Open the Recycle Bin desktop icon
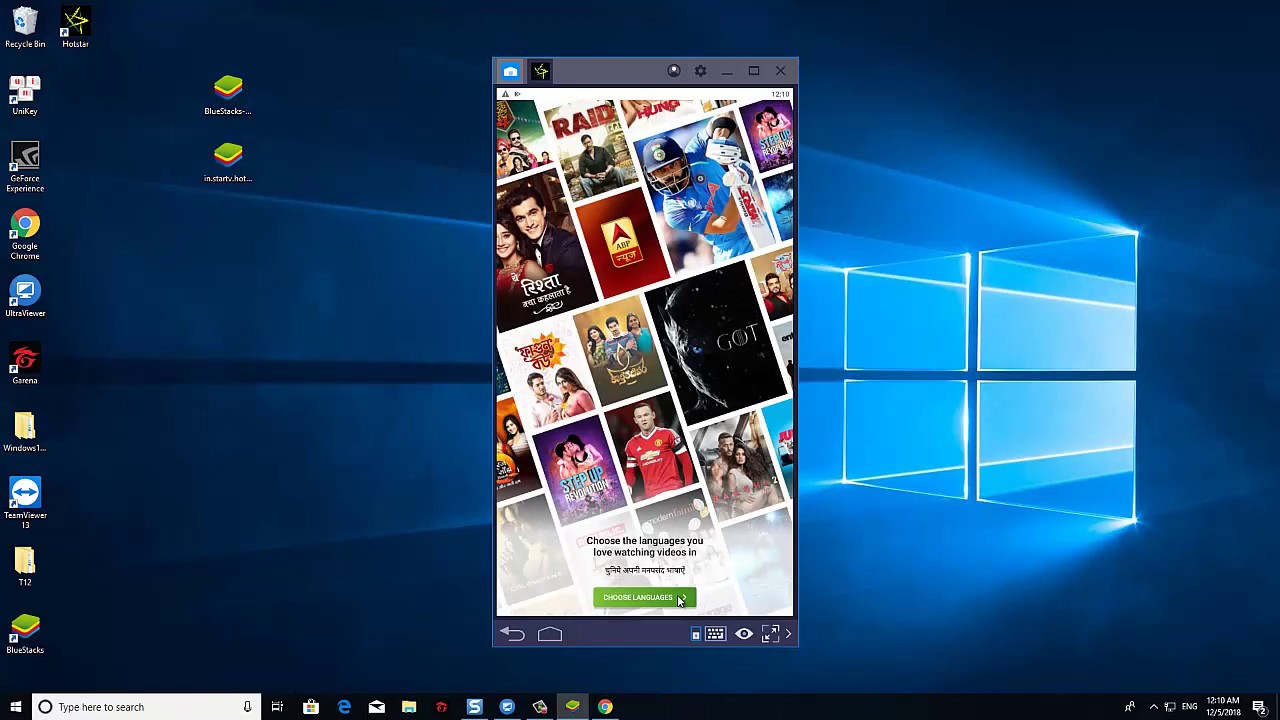The image size is (1280, 720). tap(25, 28)
